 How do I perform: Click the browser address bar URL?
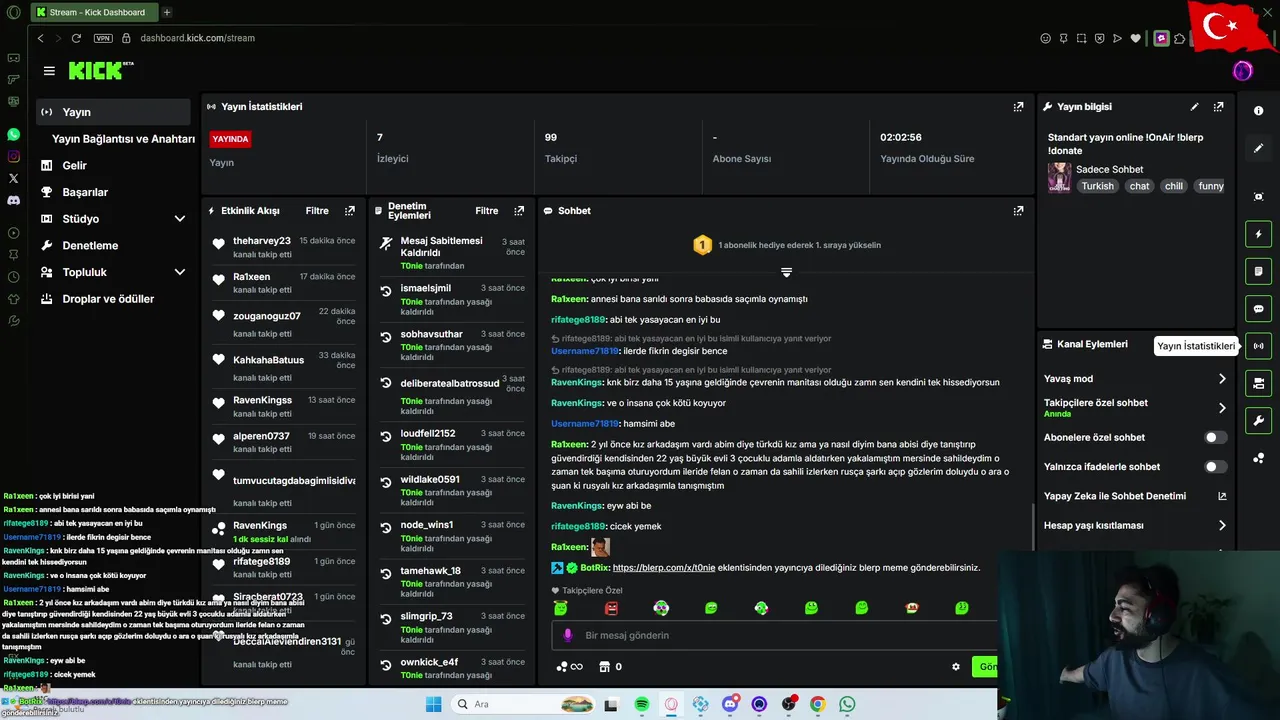click(x=197, y=38)
